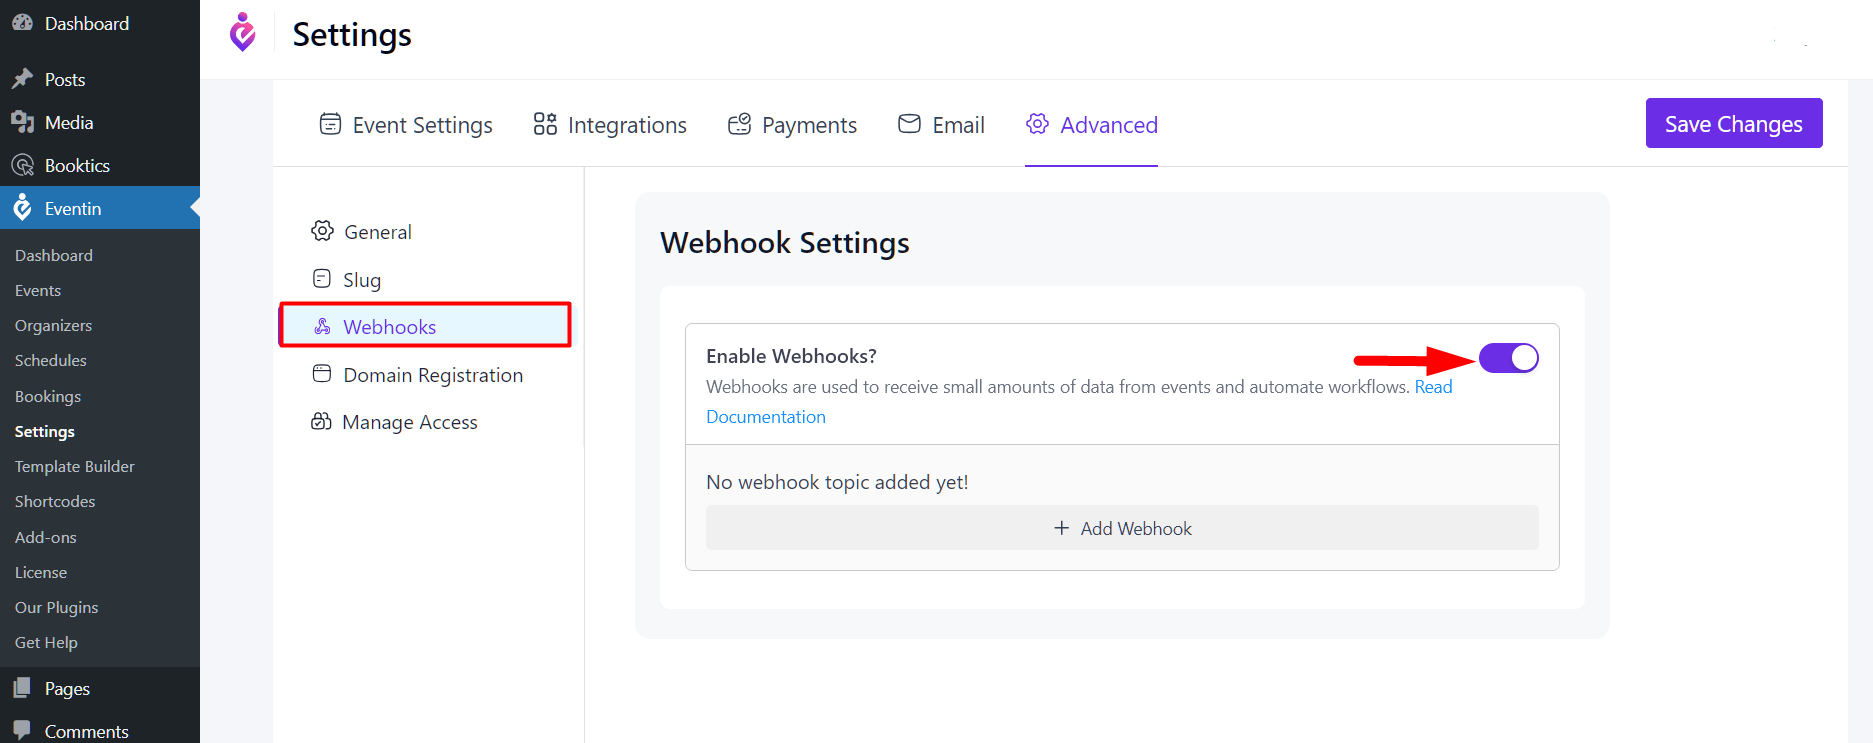Click the Eventin logo in header
Image resolution: width=1873 pixels, height=743 pixels.
point(243,32)
